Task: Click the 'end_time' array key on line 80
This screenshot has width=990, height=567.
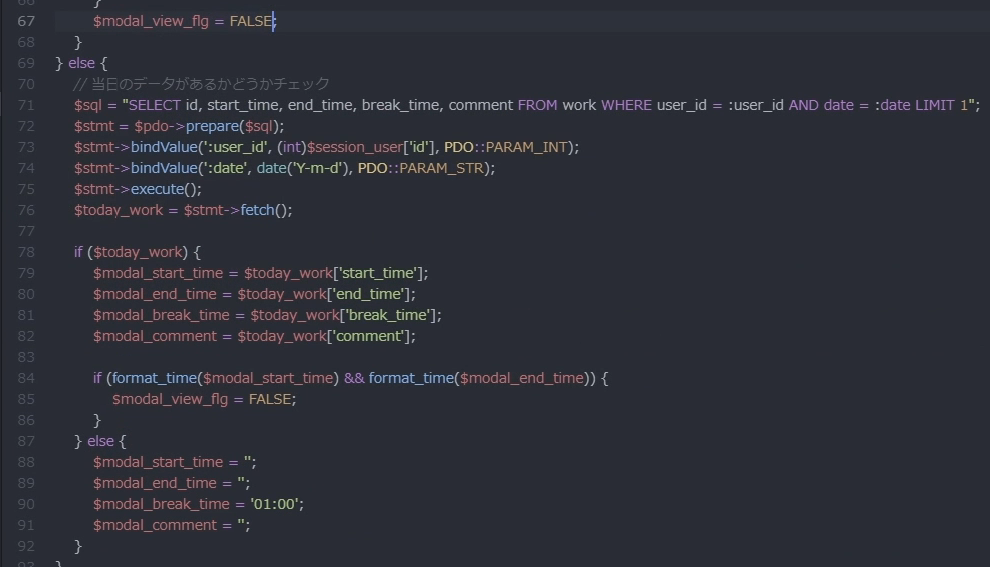Action: click(369, 294)
